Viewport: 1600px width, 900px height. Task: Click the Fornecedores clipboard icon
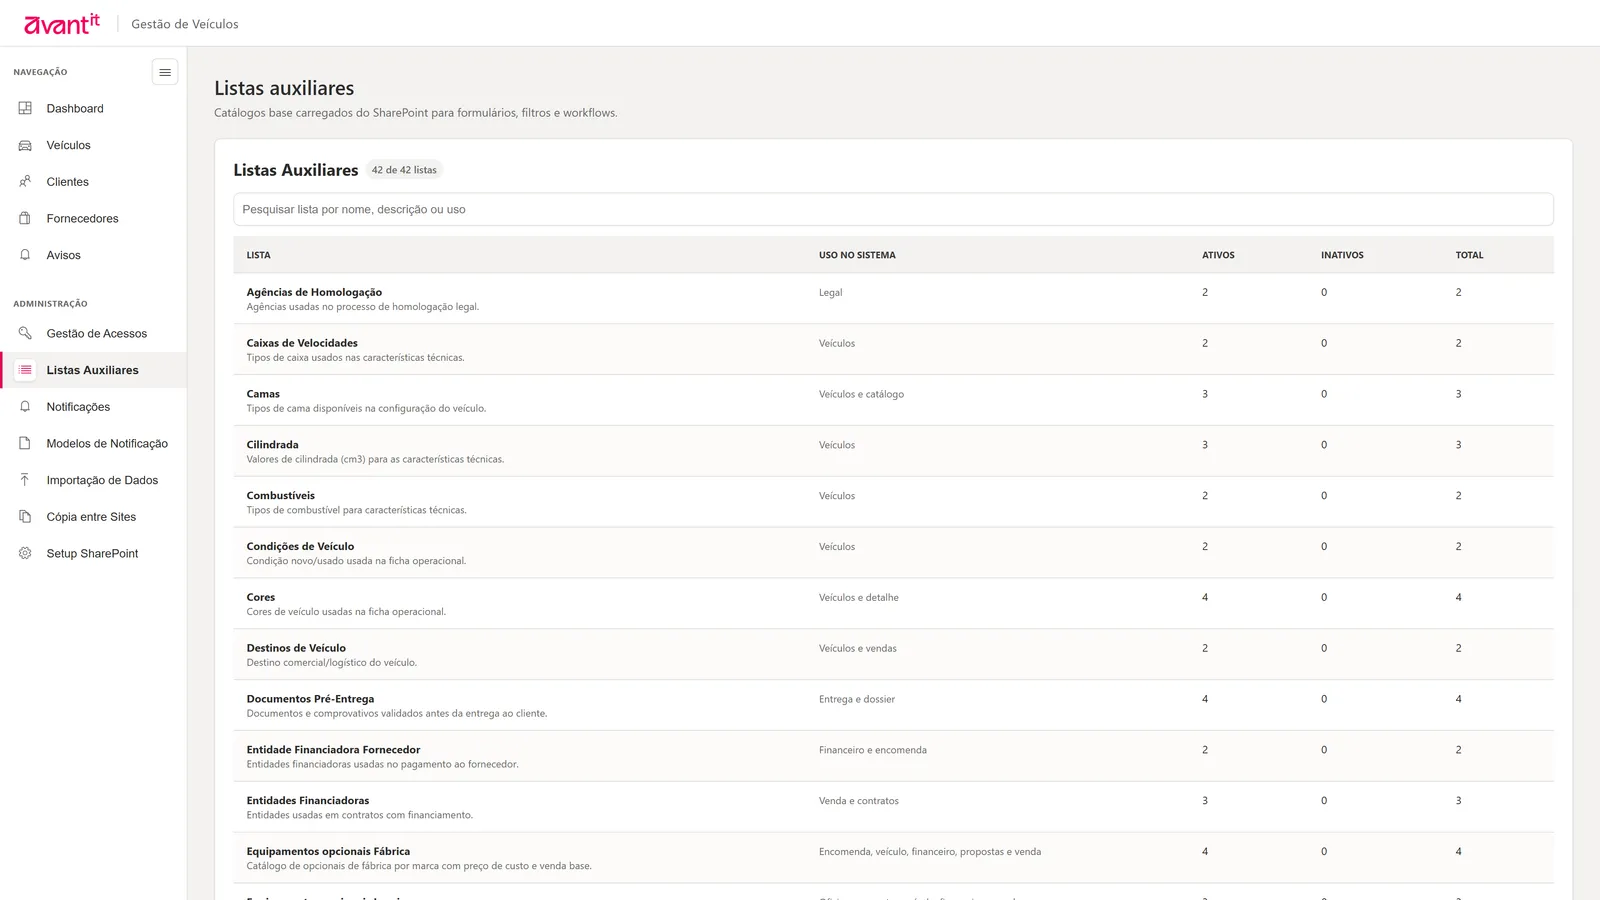coord(25,218)
